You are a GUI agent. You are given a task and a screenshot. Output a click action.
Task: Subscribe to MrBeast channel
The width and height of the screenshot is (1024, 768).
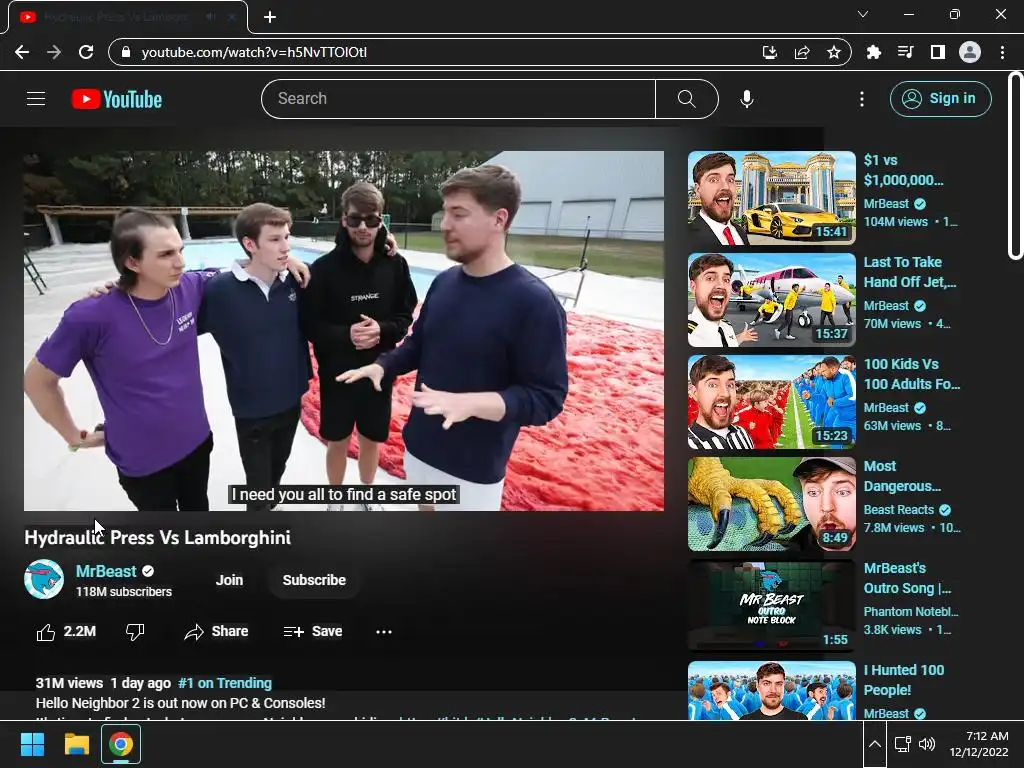[x=314, y=580]
